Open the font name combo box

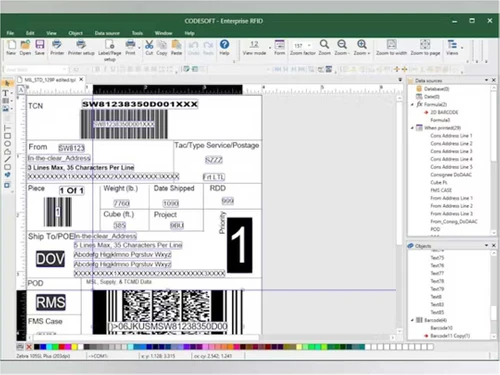[x=36, y=69]
